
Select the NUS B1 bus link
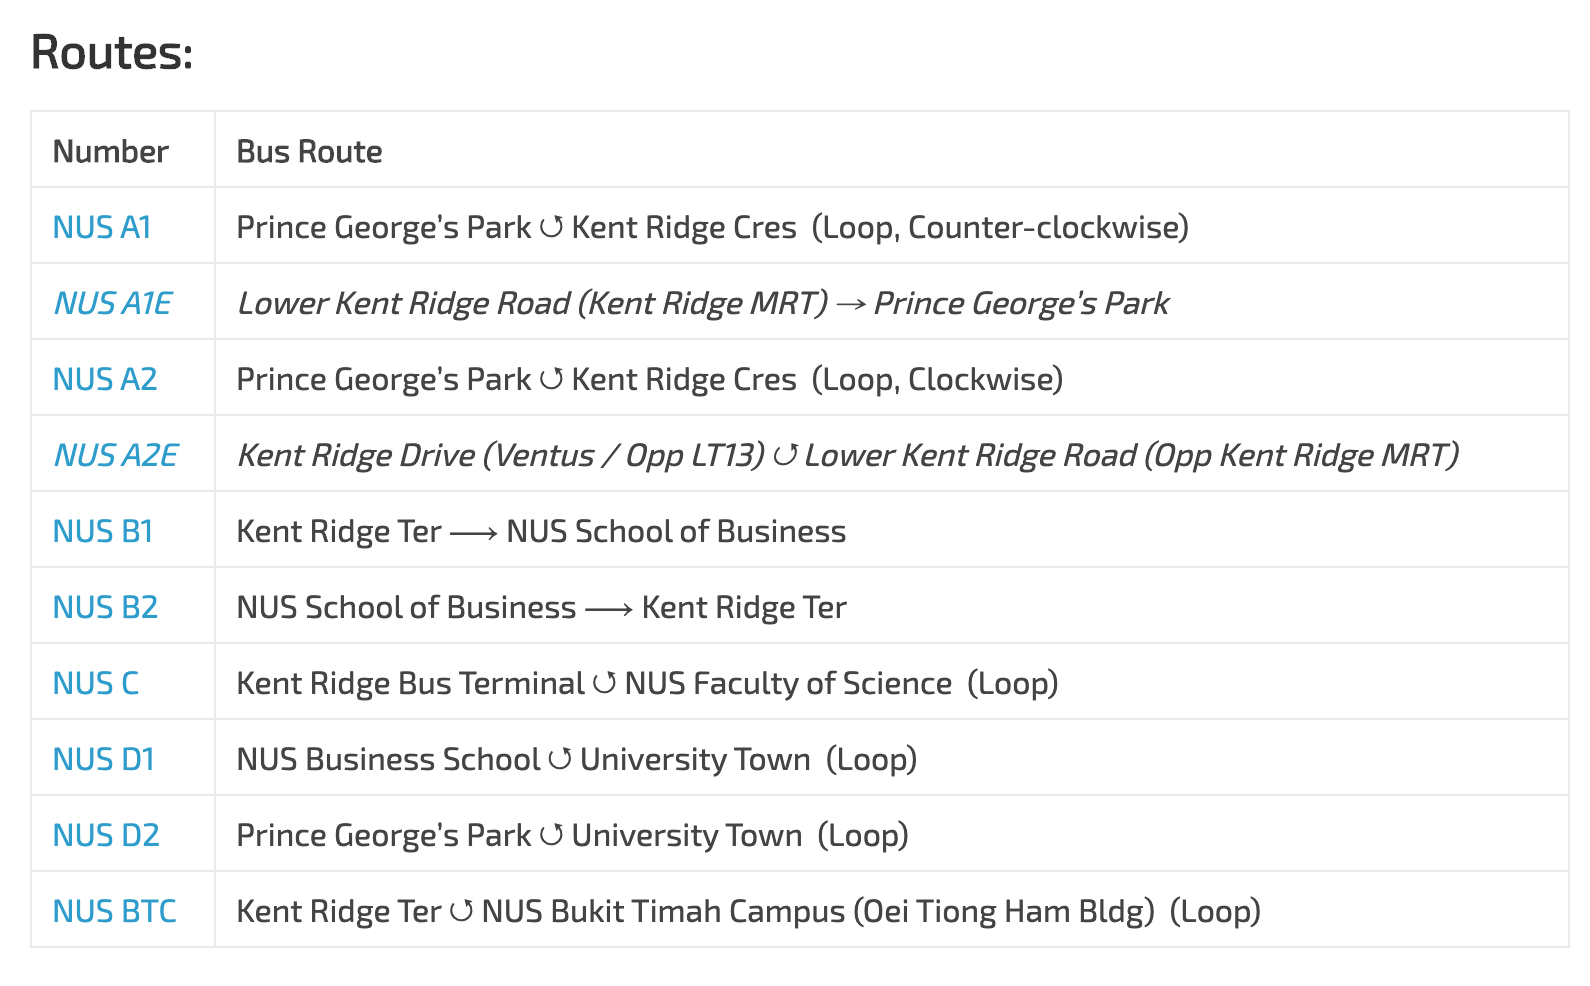coord(103,532)
